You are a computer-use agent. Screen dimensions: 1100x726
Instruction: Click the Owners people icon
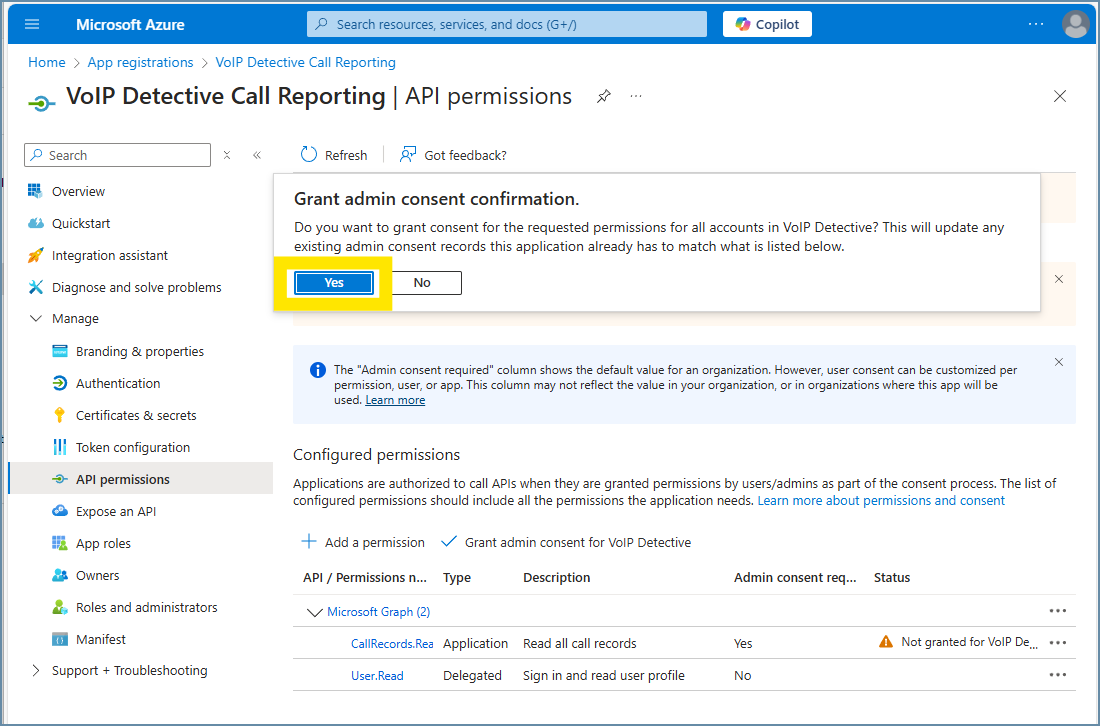click(60, 575)
